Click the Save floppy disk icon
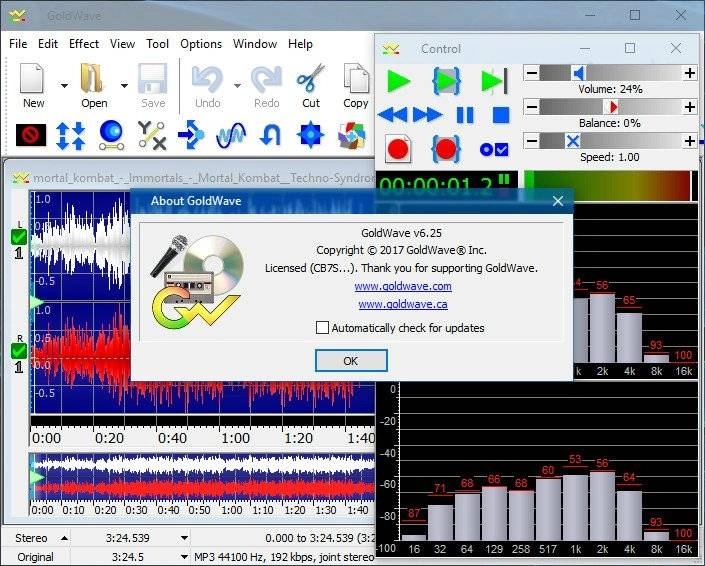 [153, 79]
